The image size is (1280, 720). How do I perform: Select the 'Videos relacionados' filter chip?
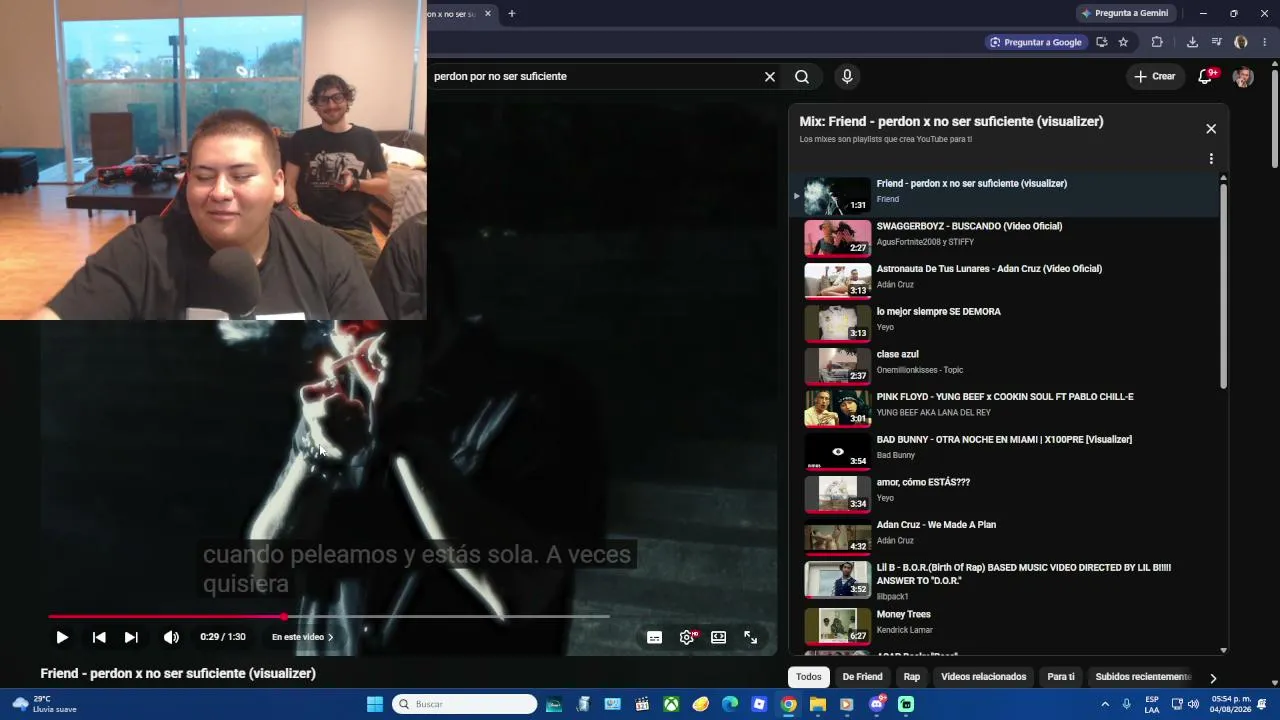[984, 677]
